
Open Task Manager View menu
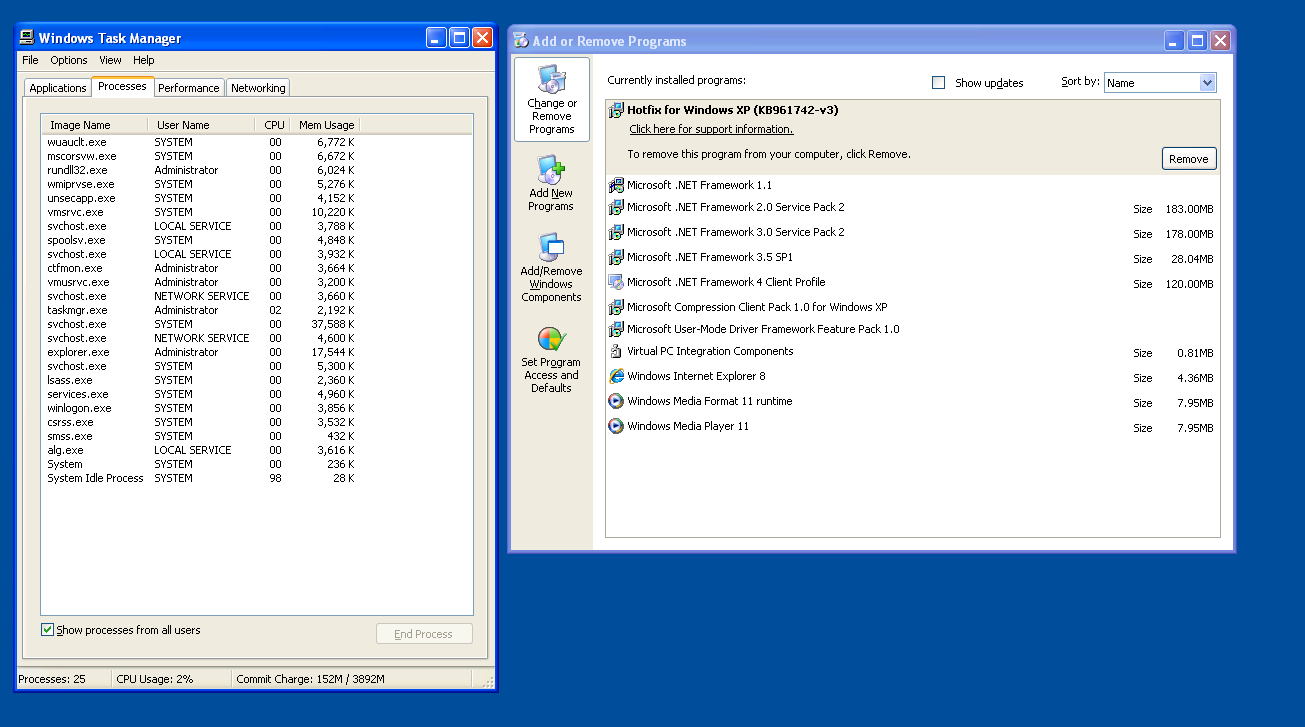click(110, 60)
